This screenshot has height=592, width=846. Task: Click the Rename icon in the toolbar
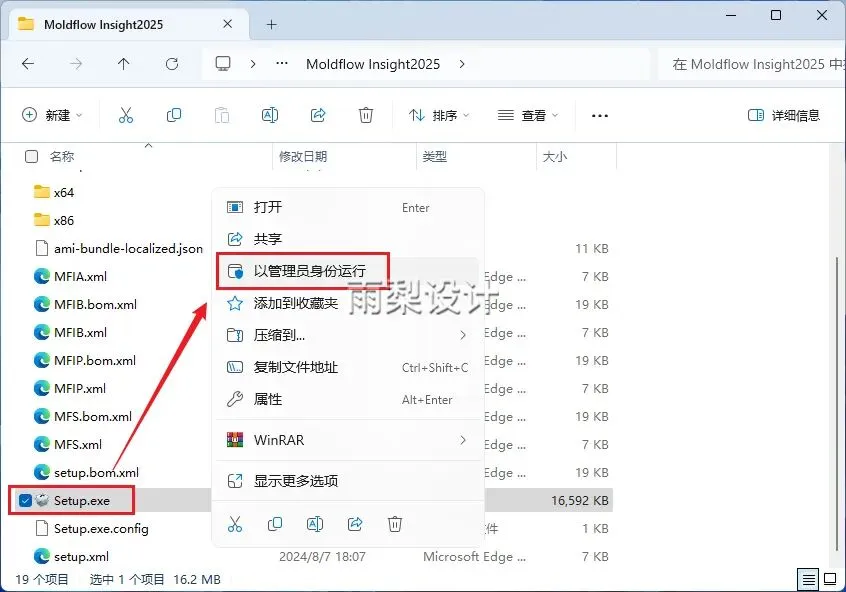(270, 115)
